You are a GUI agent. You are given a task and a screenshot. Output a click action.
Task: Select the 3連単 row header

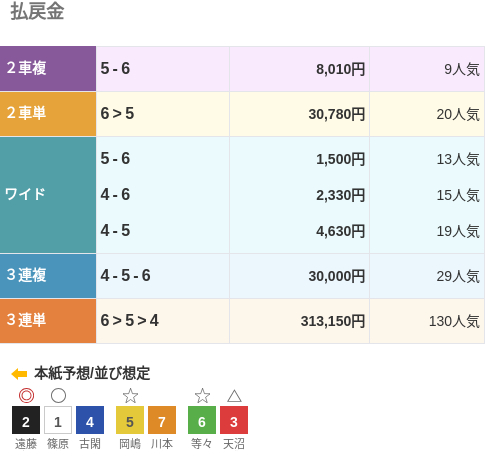click(x=48, y=321)
